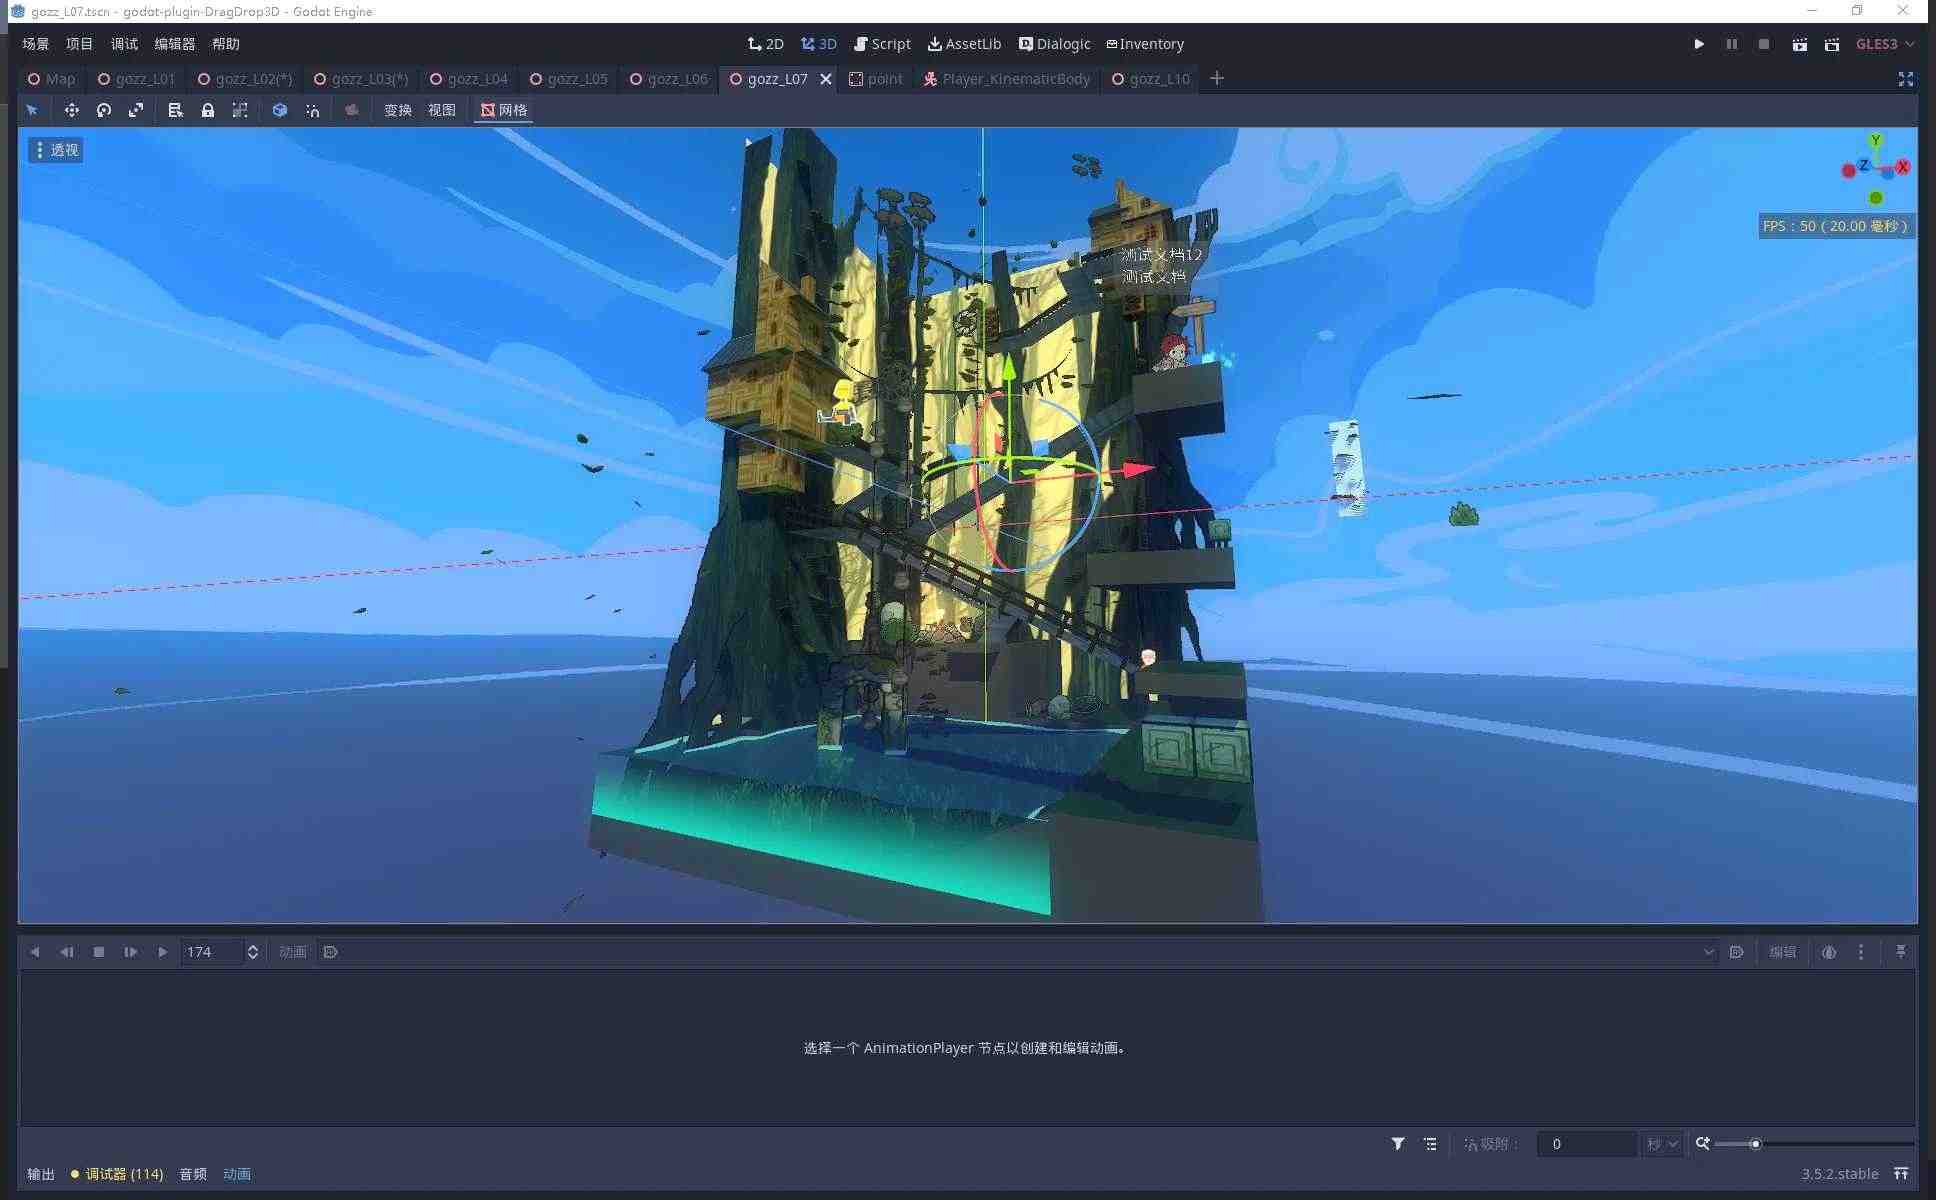
Task: Toggle distraction-free fullscreen mode icon
Action: click(1905, 79)
